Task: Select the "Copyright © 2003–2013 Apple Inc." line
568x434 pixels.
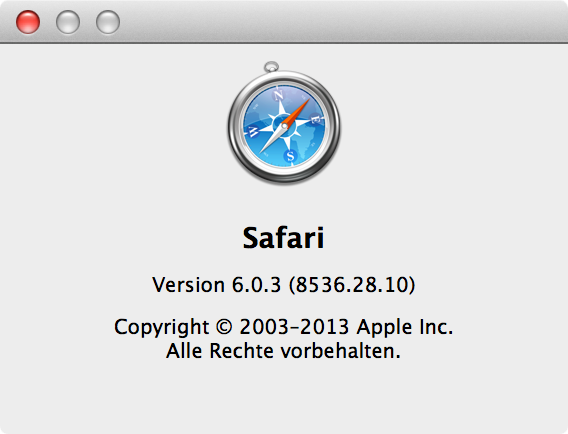Action: click(x=284, y=327)
